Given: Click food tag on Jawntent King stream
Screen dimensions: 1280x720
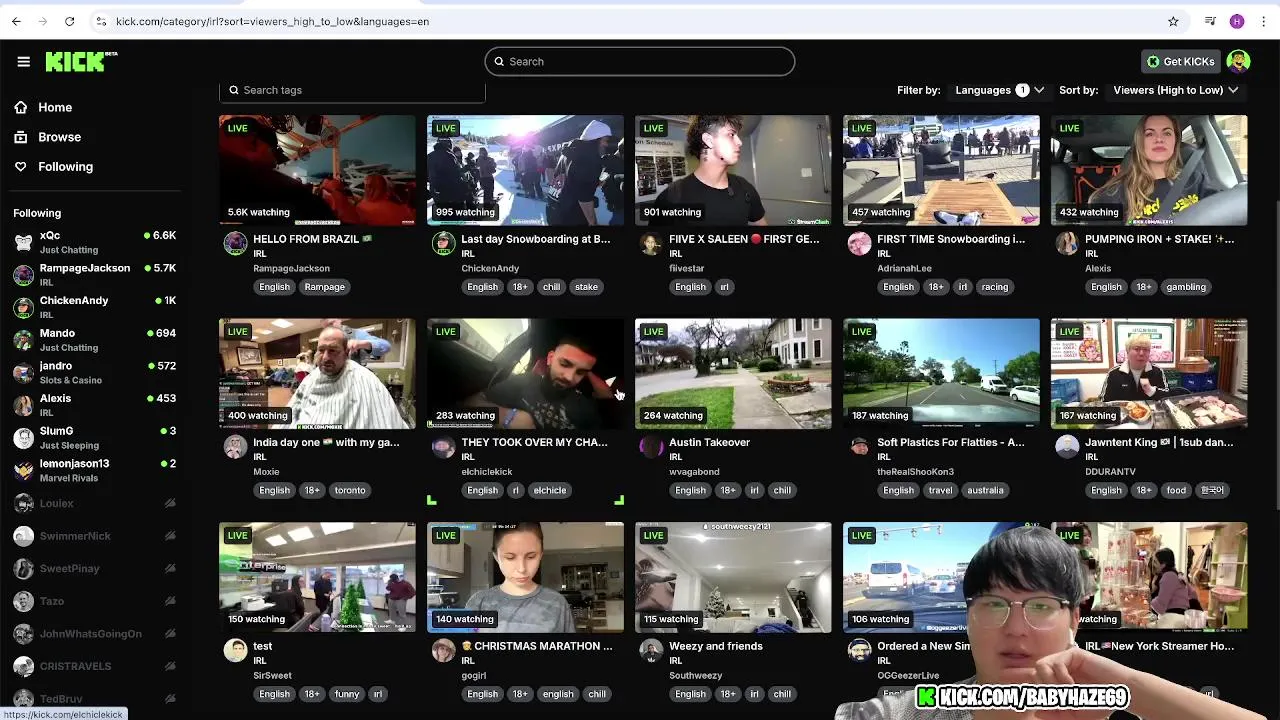Looking at the screenshot, I should point(1176,490).
